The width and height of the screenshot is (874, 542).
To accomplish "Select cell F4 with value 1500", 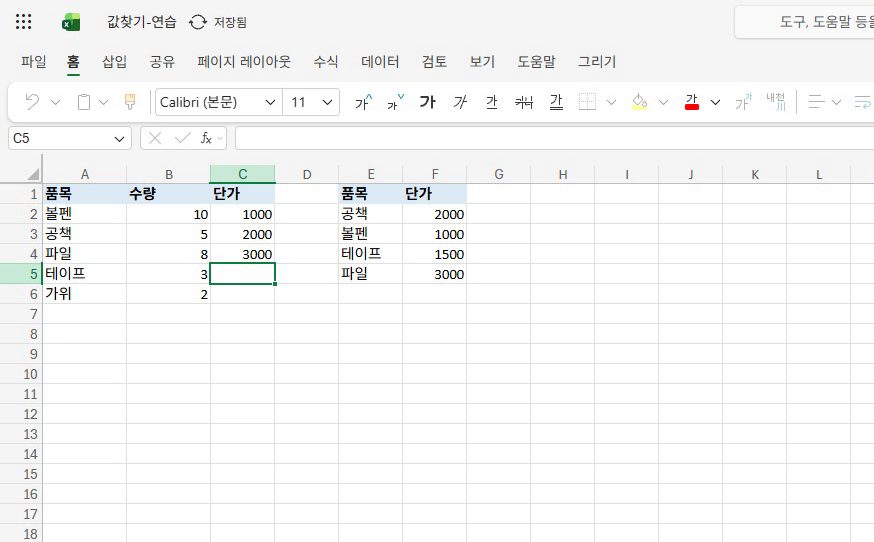I will click(x=434, y=254).
